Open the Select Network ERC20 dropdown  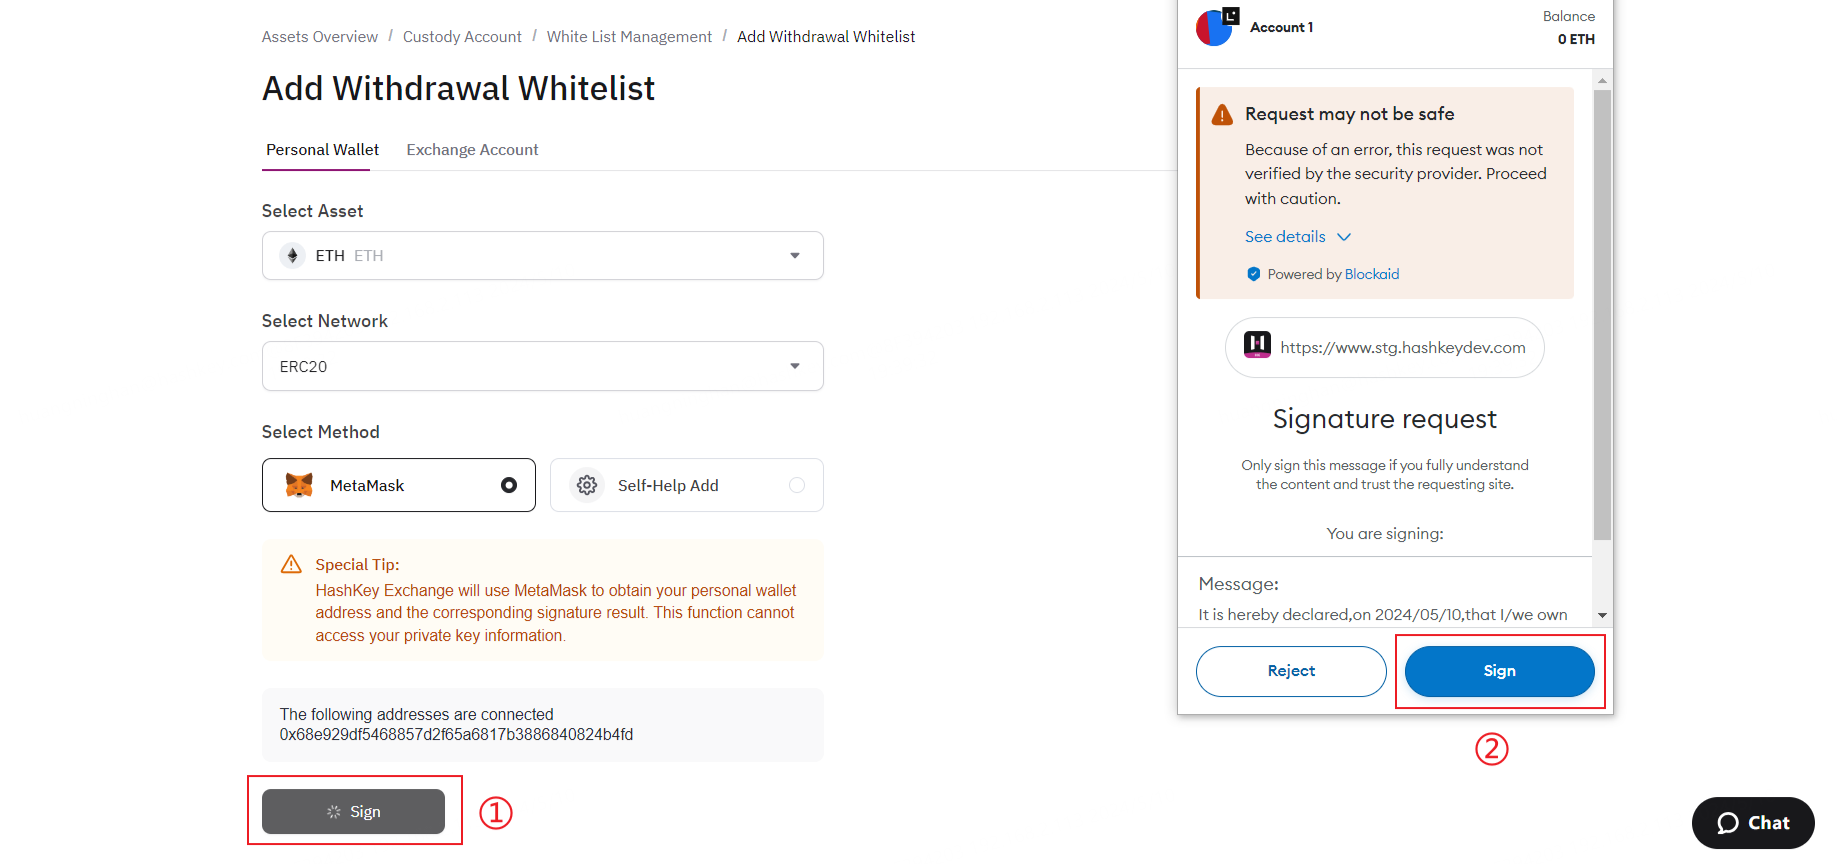pos(543,366)
